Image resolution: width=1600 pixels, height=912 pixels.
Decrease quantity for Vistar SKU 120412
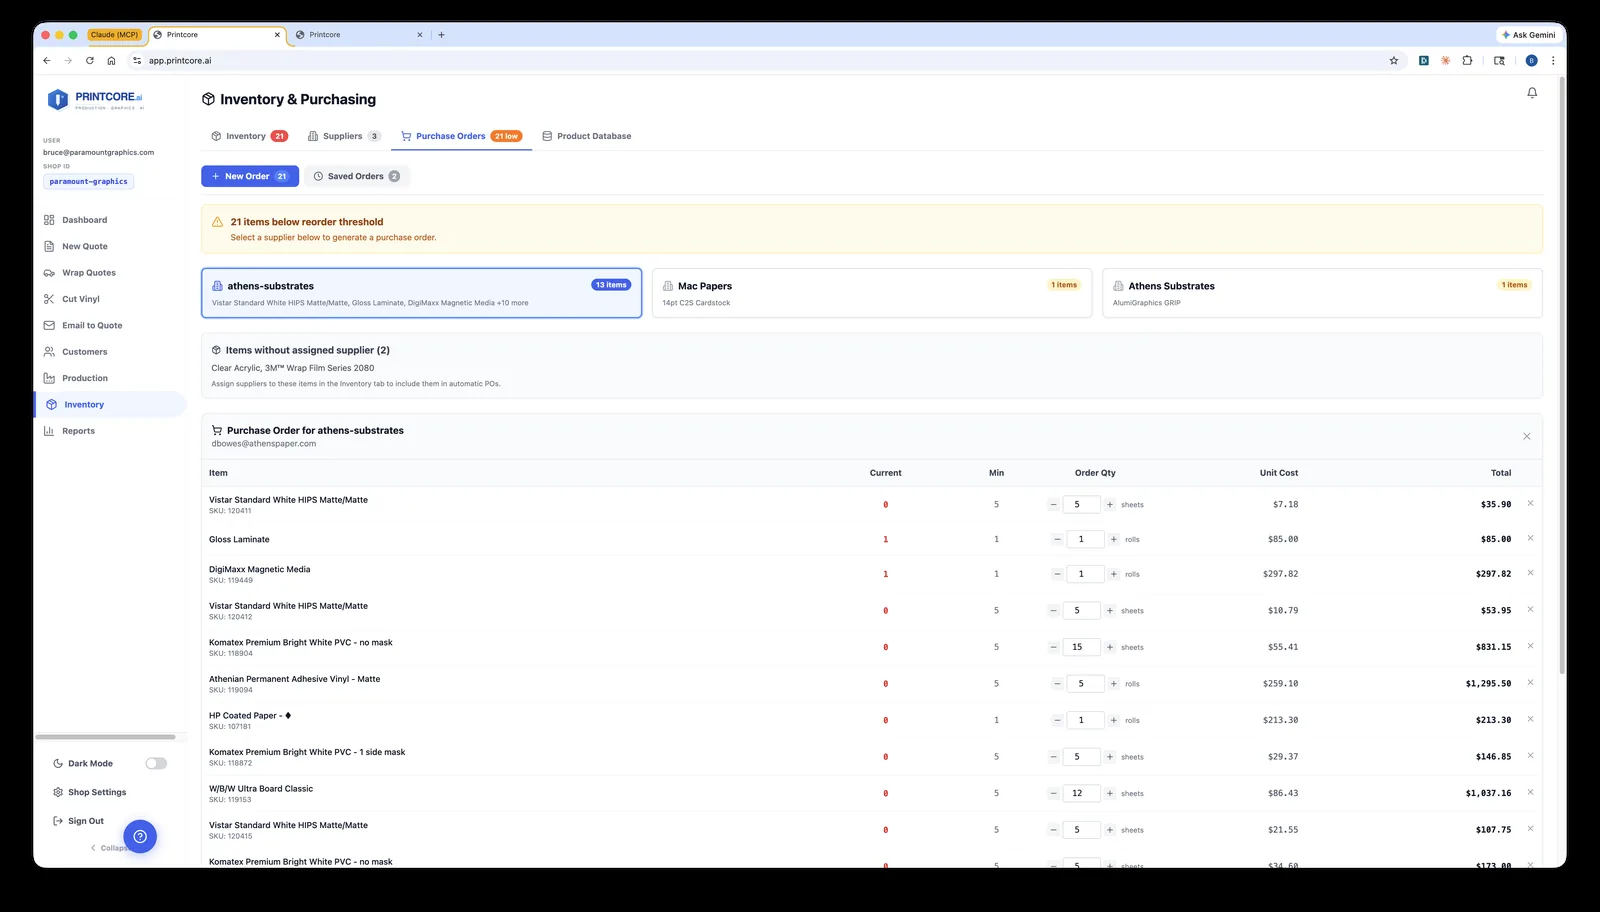[1053, 611]
